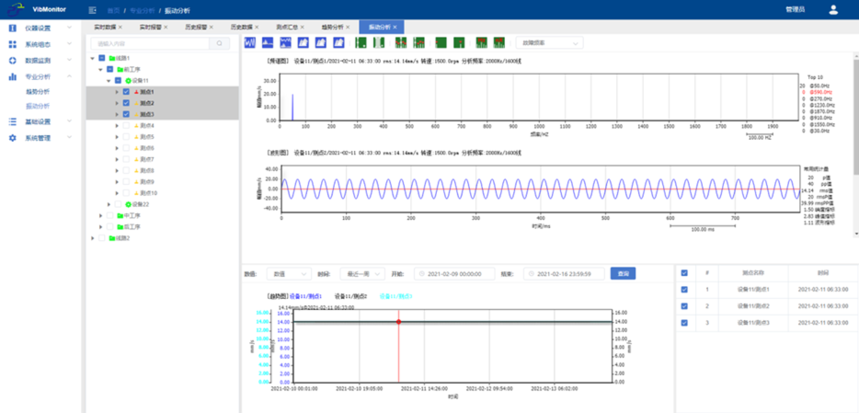
Task: Check the 线路2 checkbox in the tree
Action: (x=101, y=238)
